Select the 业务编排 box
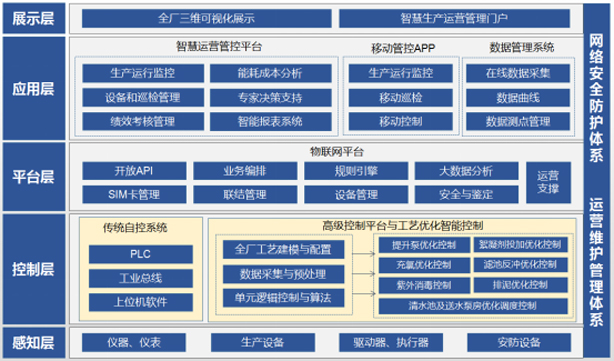 (x=245, y=171)
